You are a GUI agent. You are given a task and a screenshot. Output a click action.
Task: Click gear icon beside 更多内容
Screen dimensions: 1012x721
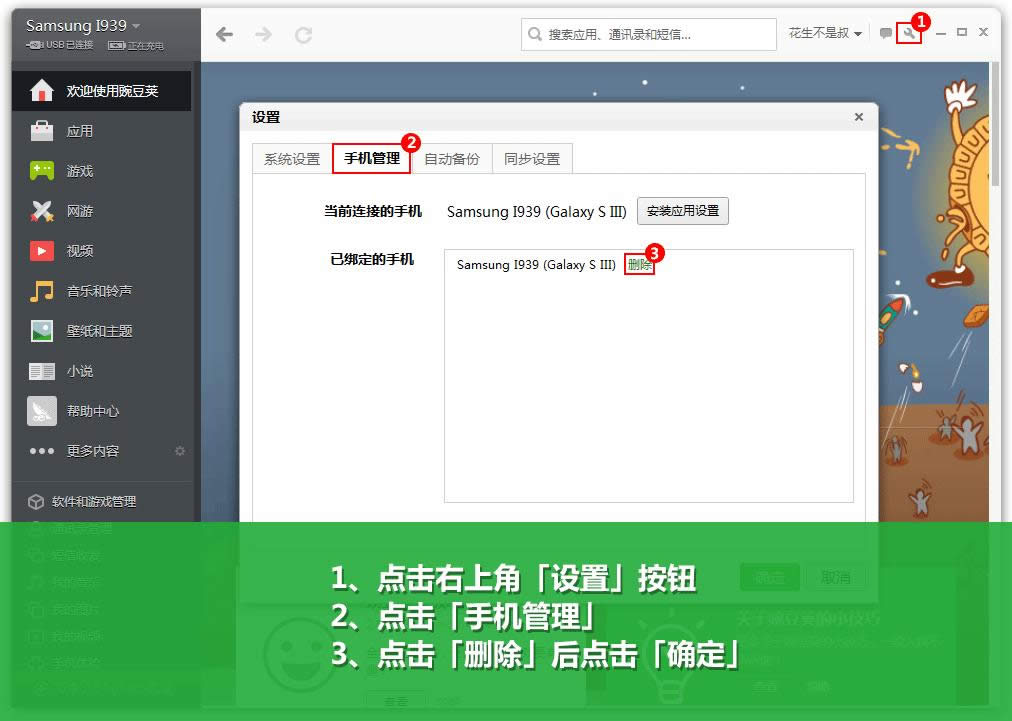point(180,451)
